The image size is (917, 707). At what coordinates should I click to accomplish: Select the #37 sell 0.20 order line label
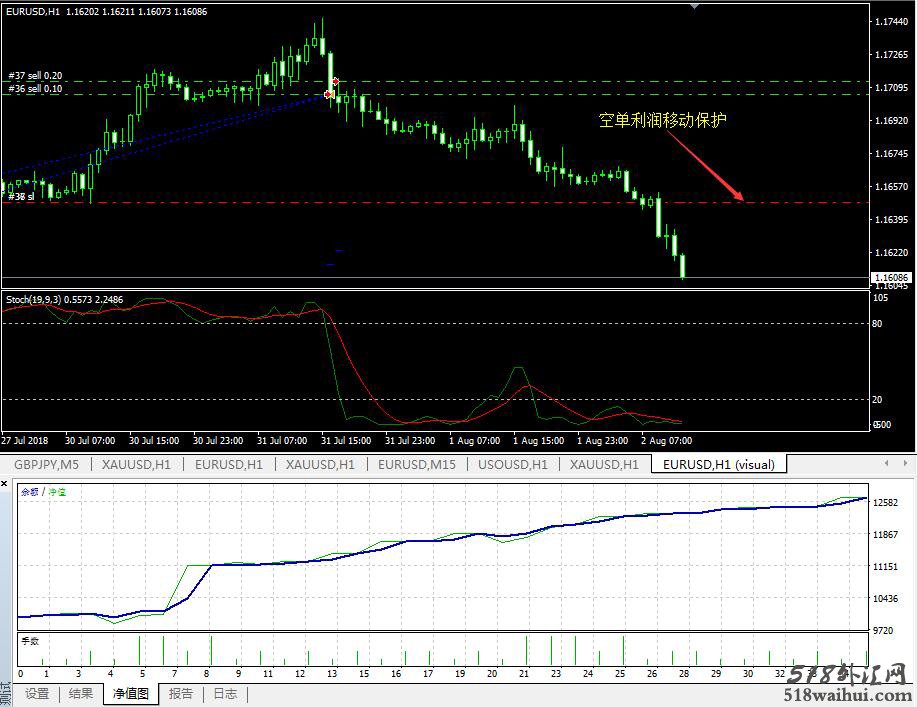pos(35,75)
